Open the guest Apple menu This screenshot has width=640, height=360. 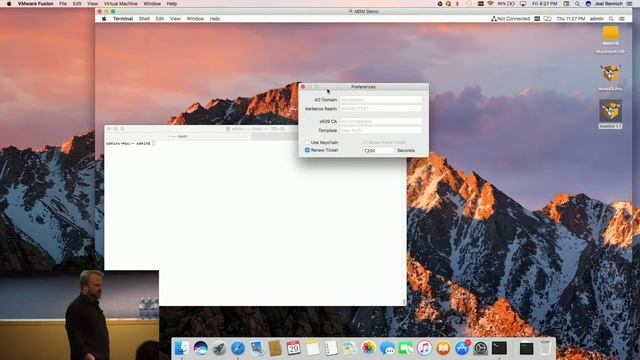(x=104, y=19)
